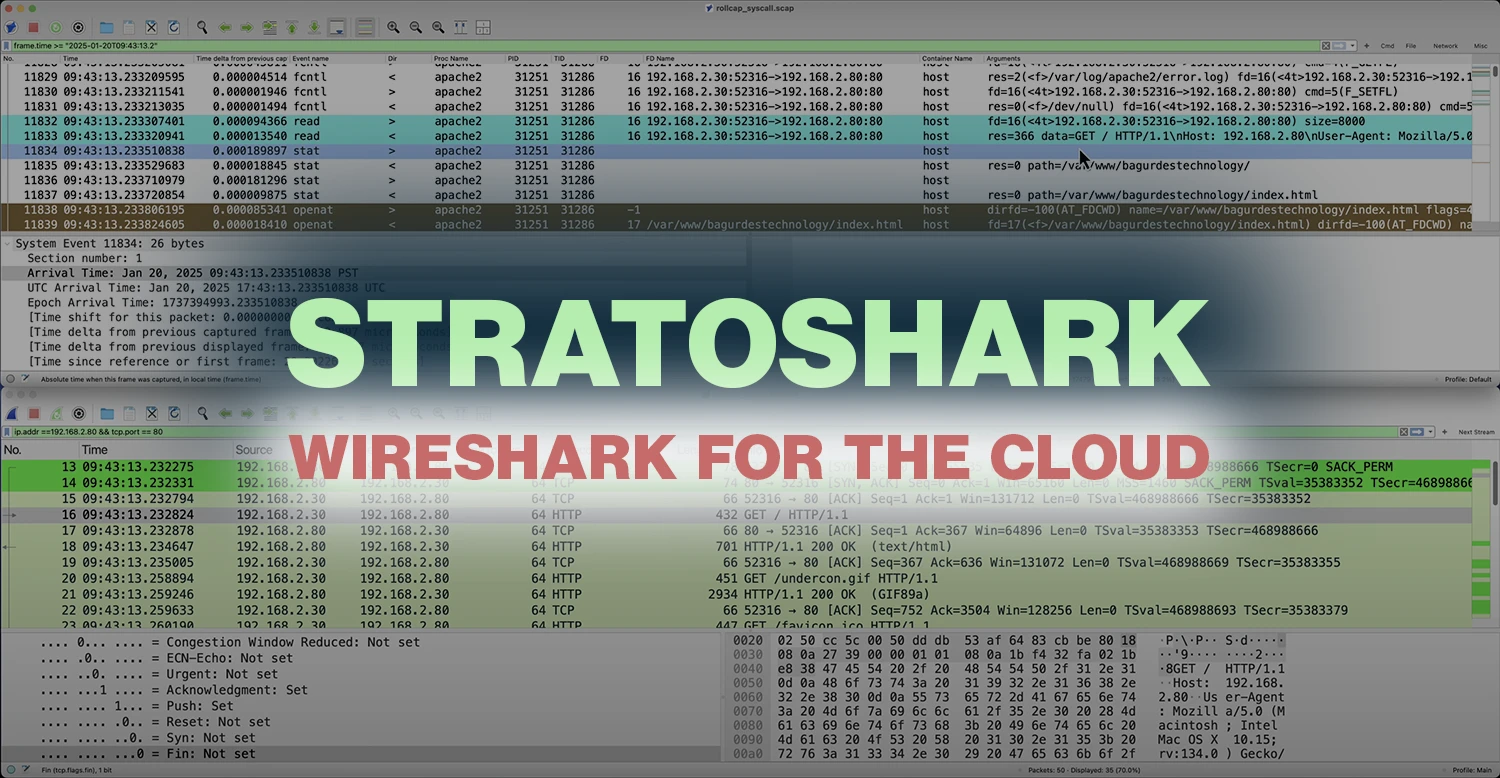This screenshot has height=778, width=1500.
Task: Clear the frame.time display filter
Action: 1326,46
